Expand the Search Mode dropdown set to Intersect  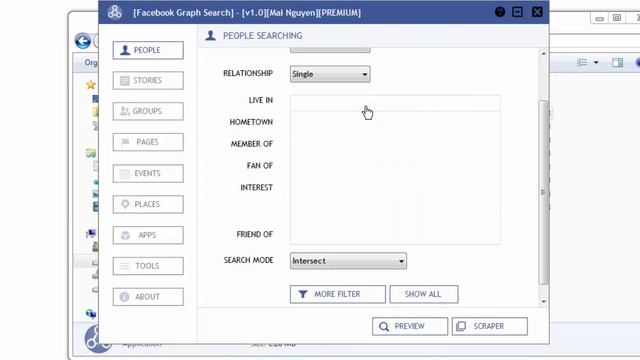click(348, 261)
